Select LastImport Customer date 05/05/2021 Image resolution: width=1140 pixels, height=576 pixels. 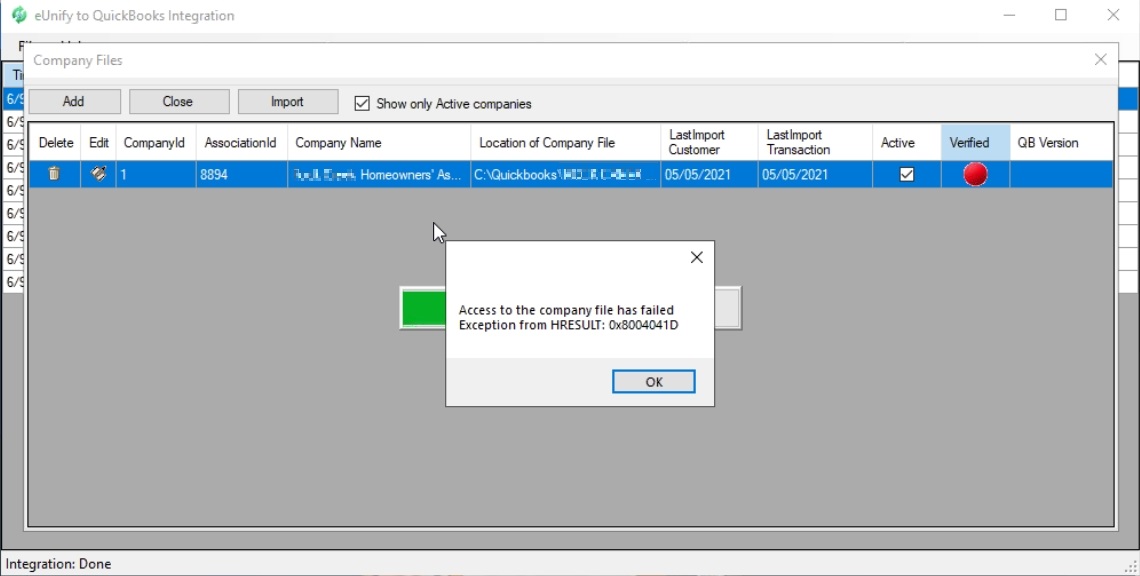coord(709,175)
